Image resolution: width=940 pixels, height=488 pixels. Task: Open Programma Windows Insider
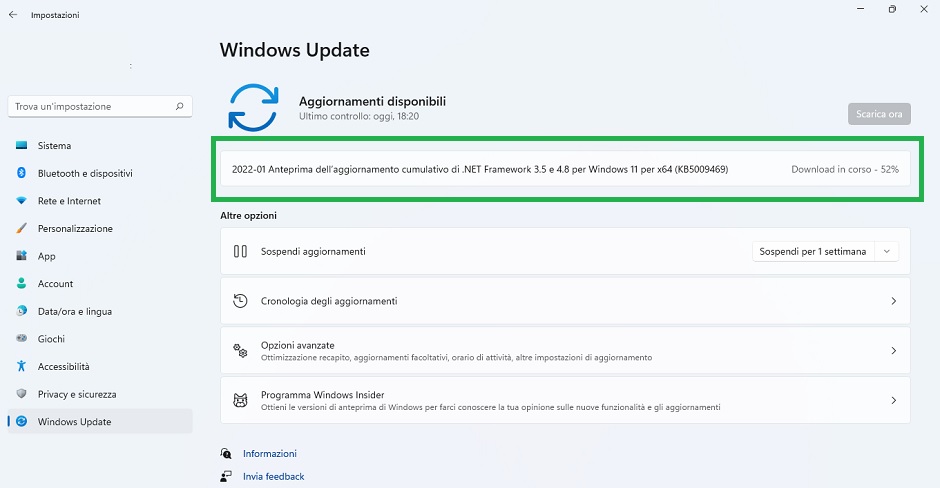pyautogui.click(x=565, y=400)
